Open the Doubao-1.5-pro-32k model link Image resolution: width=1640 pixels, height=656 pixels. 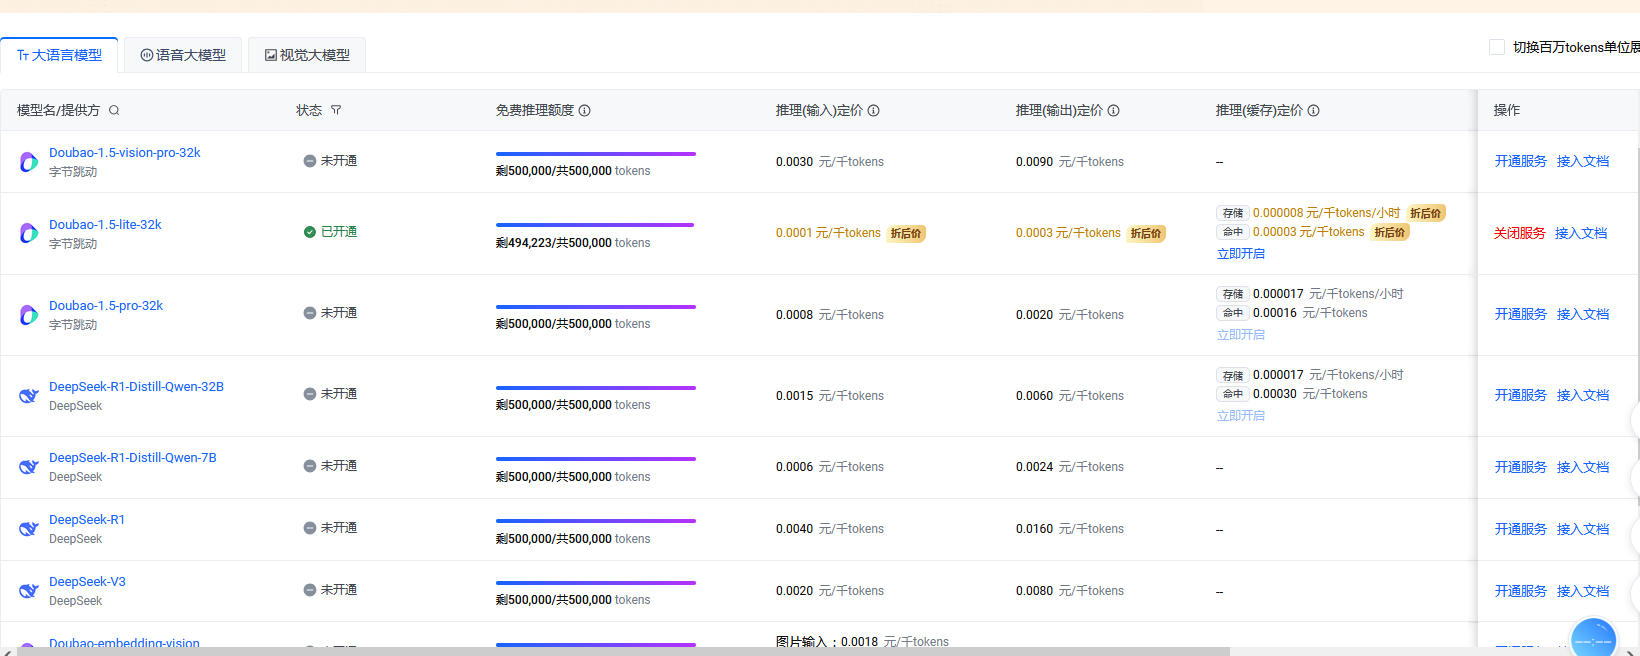click(x=106, y=306)
